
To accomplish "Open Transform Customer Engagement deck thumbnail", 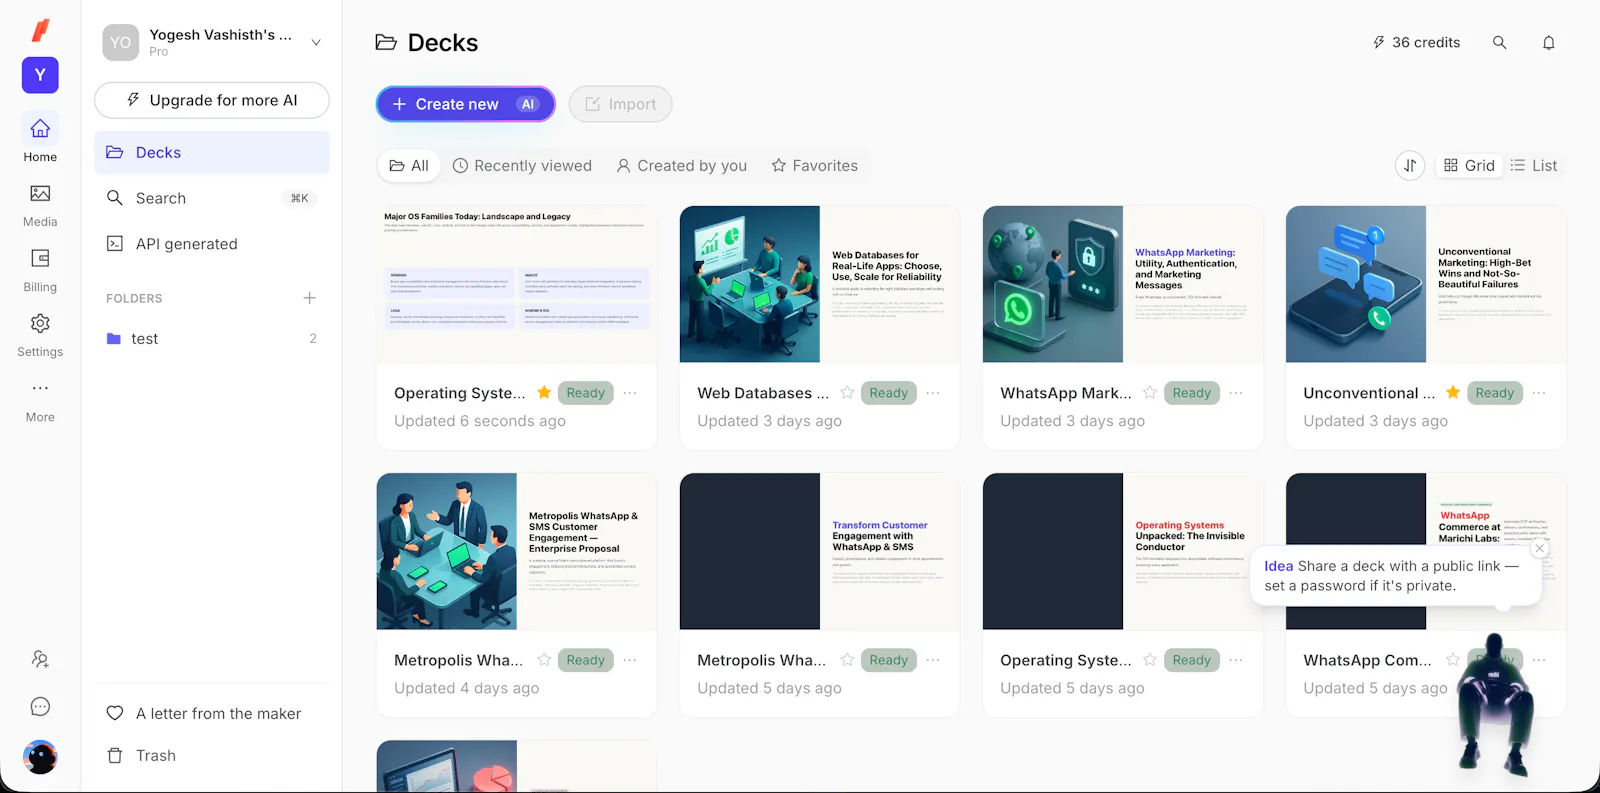I will (x=820, y=551).
